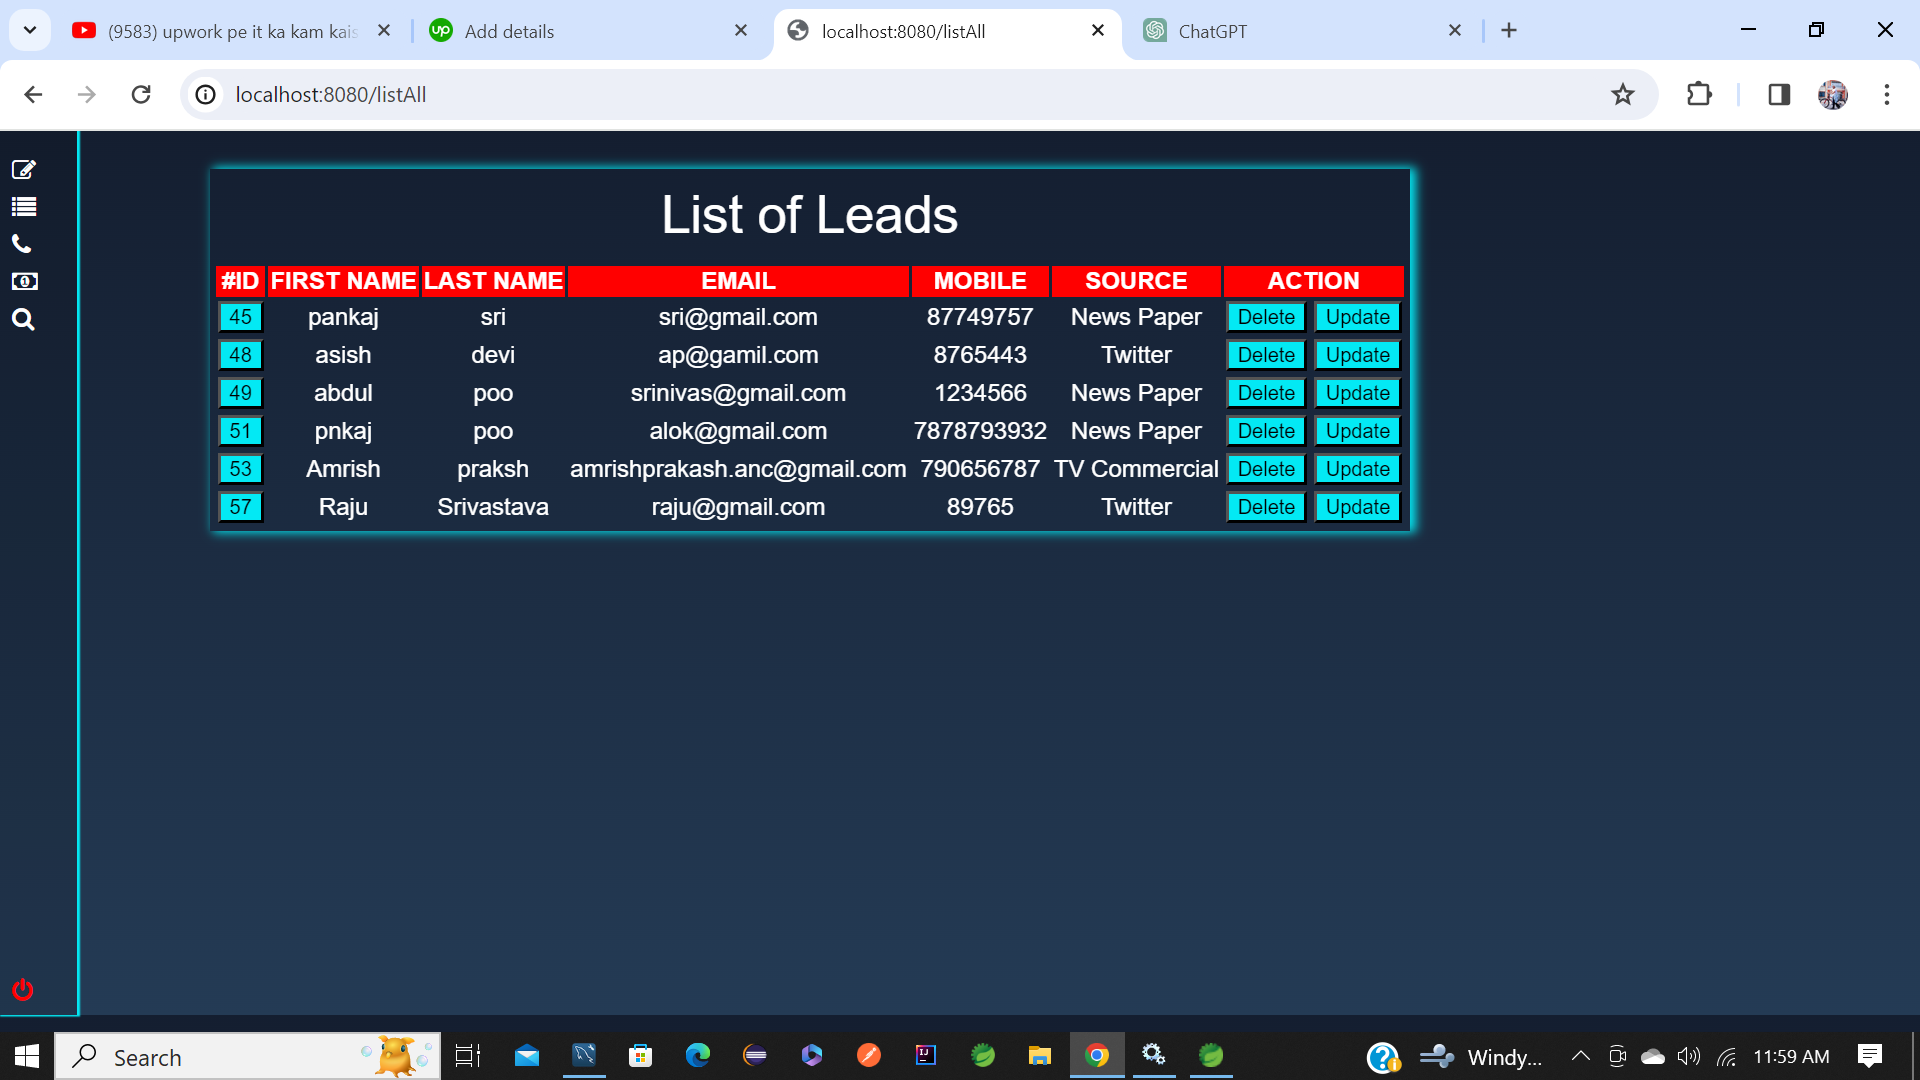Click the address bar URL field

coord(900,94)
